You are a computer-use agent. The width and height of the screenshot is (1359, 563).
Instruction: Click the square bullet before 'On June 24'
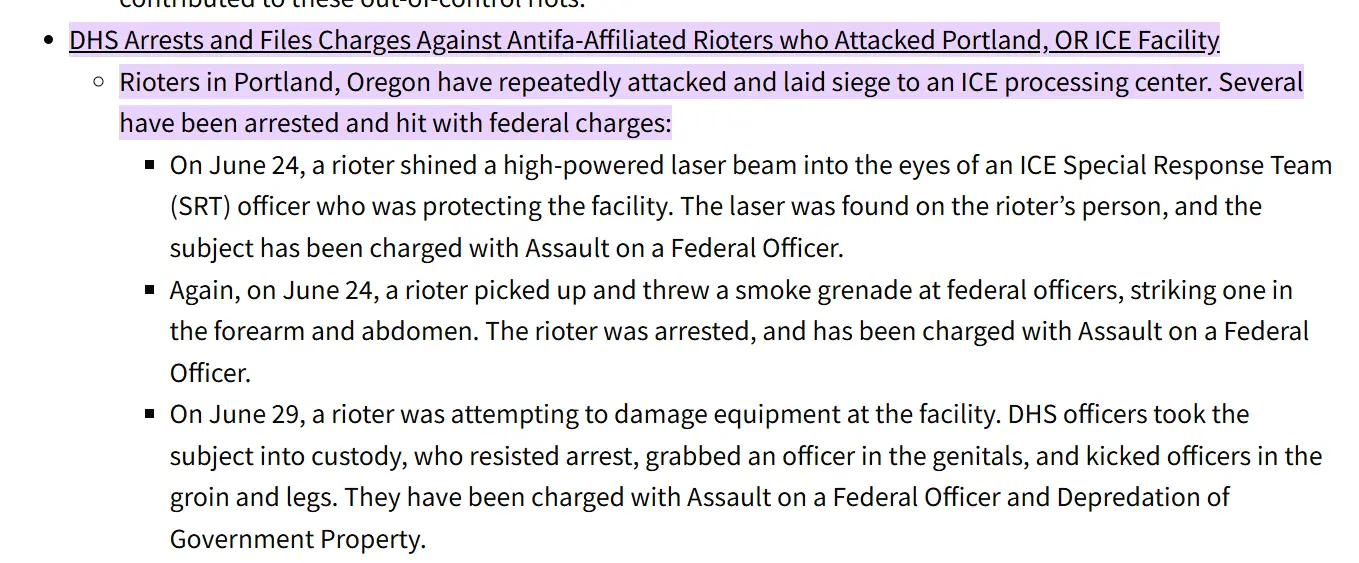click(x=149, y=165)
